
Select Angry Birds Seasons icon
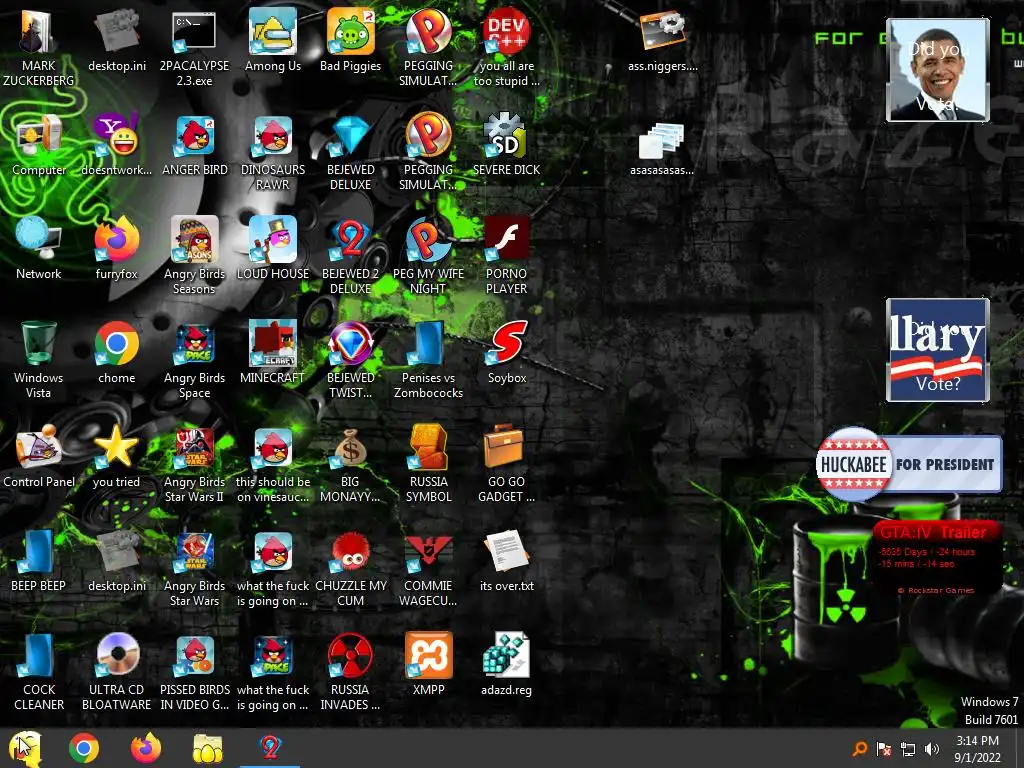click(195, 255)
